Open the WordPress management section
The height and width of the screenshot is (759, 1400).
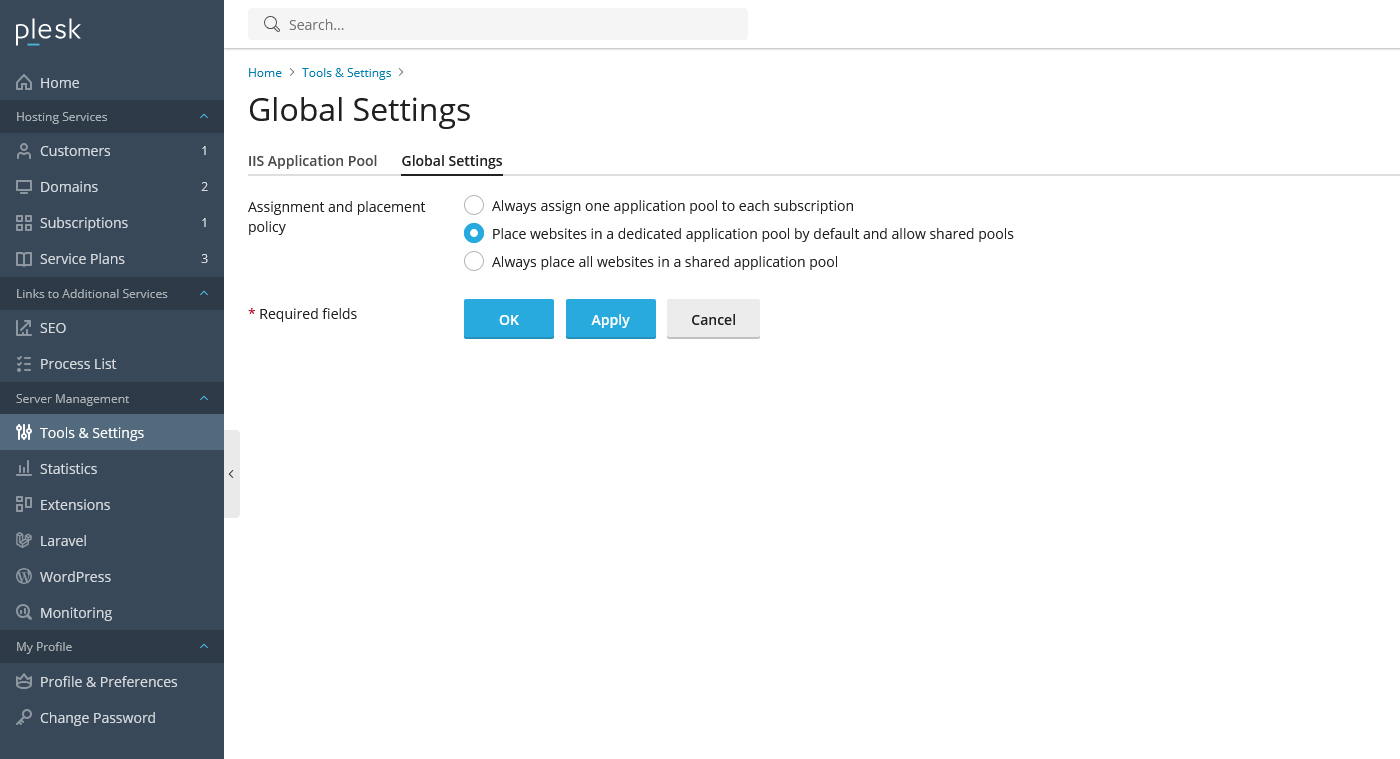point(74,576)
